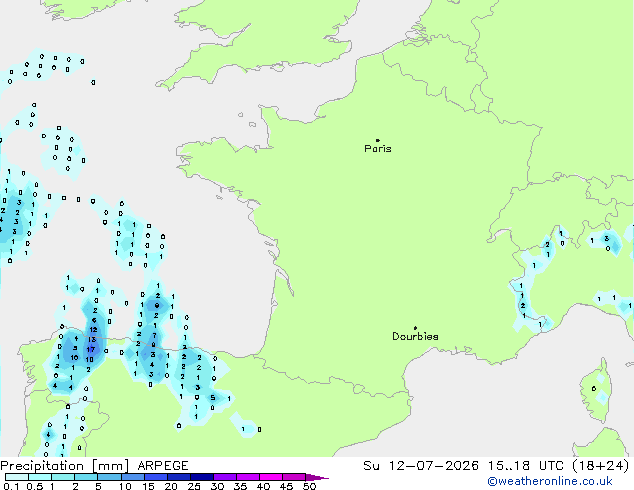Click the 13 mm precipitation value
The height and width of the screenshot is (490, 634).
point(92,340)
